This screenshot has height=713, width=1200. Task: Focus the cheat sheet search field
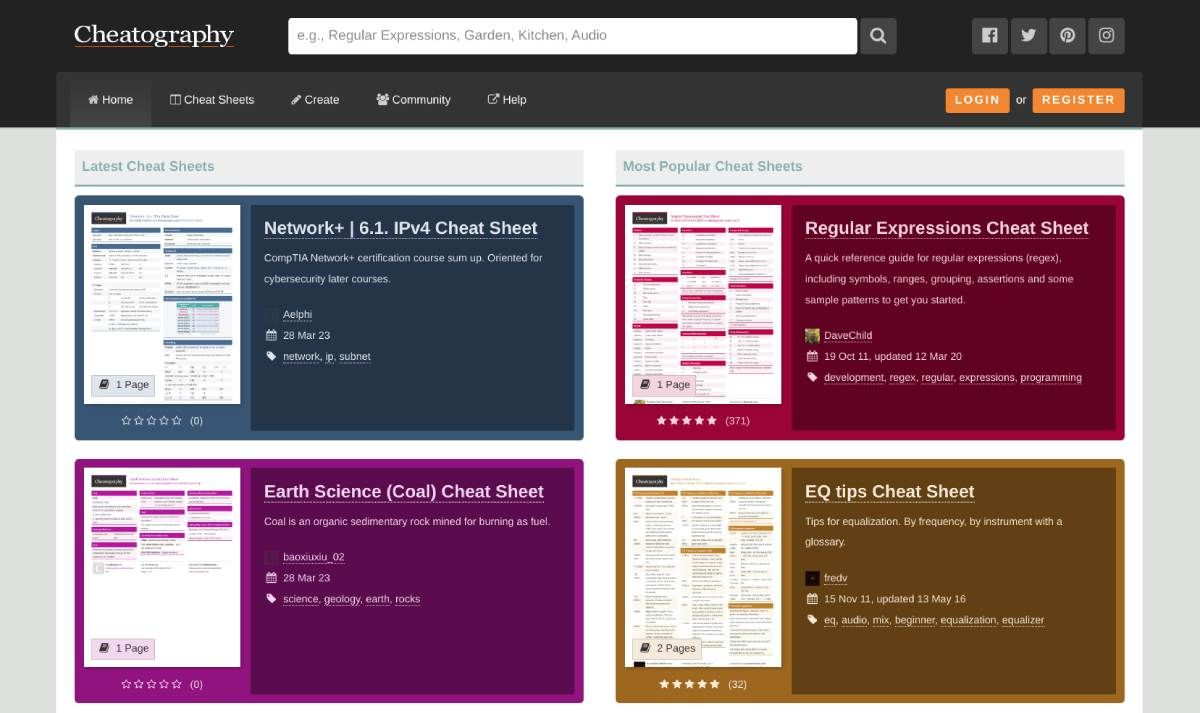(x=572, y=36)
